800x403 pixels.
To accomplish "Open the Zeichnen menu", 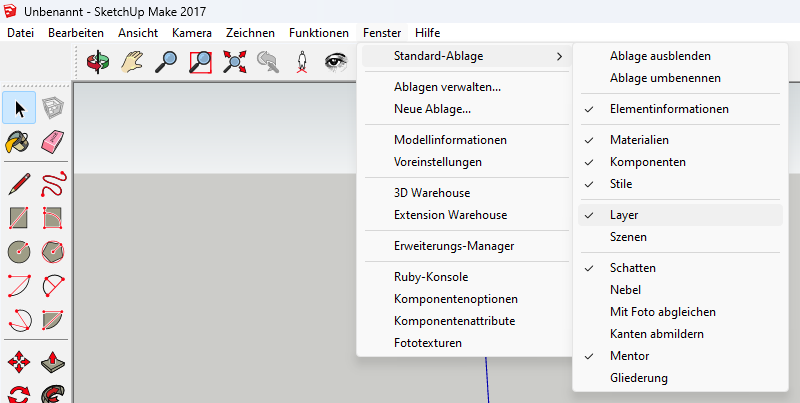I will pos(251,33).
